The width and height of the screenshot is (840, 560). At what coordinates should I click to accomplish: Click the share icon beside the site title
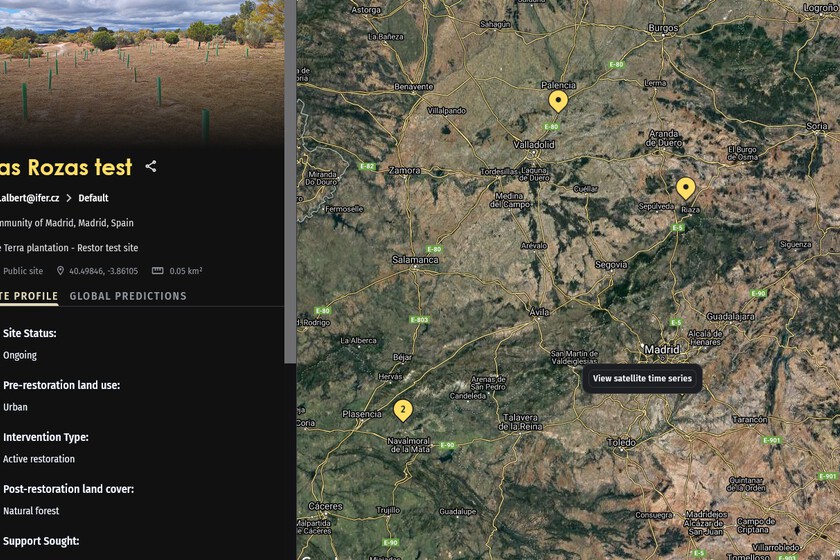click(x=151, y=167)
